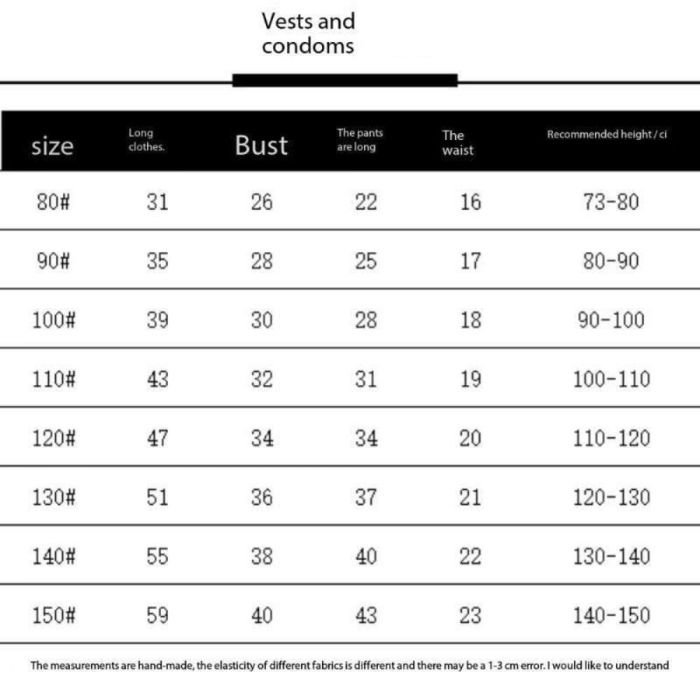The width and height of the screenshot is (700, 700).
Task: Click the measurements disclaimer text at bottom
Action: (349, 665)
